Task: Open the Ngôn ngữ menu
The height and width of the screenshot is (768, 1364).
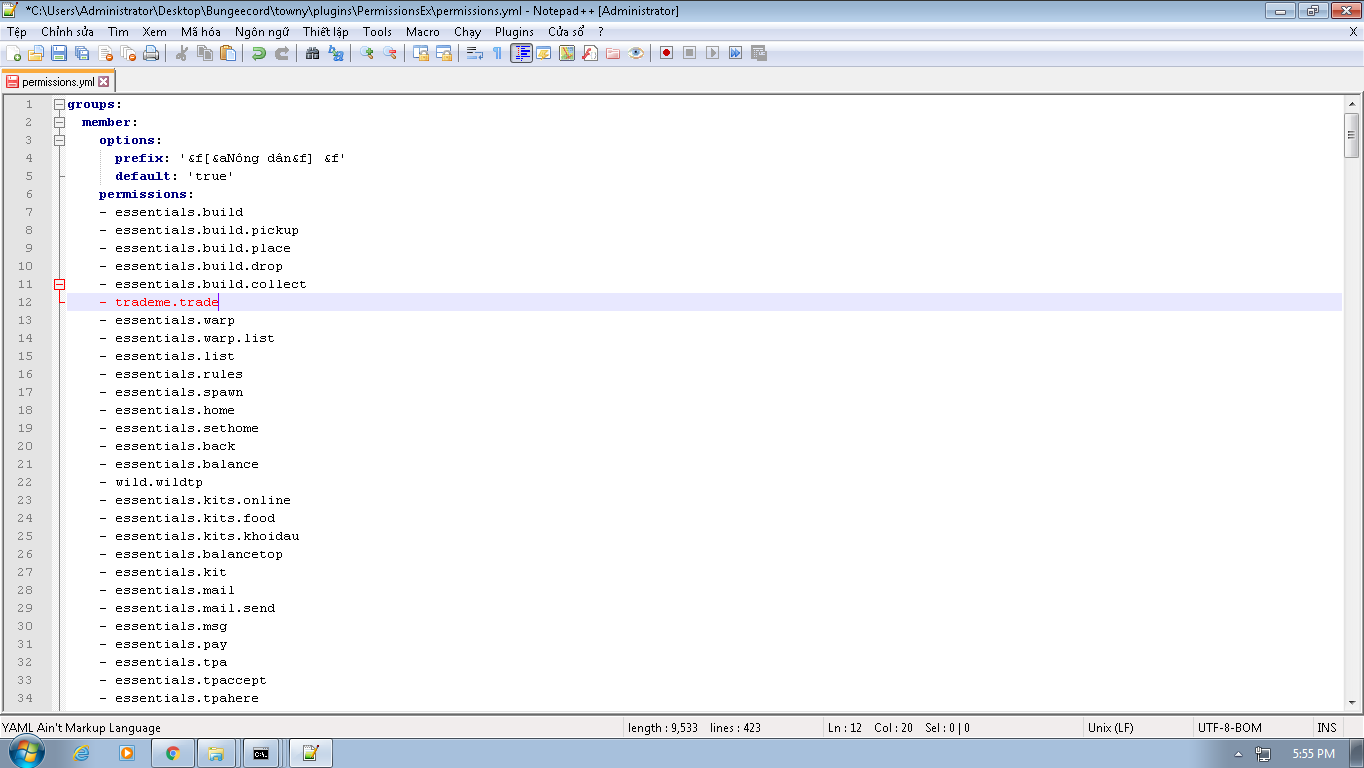Action: point(262,32)
